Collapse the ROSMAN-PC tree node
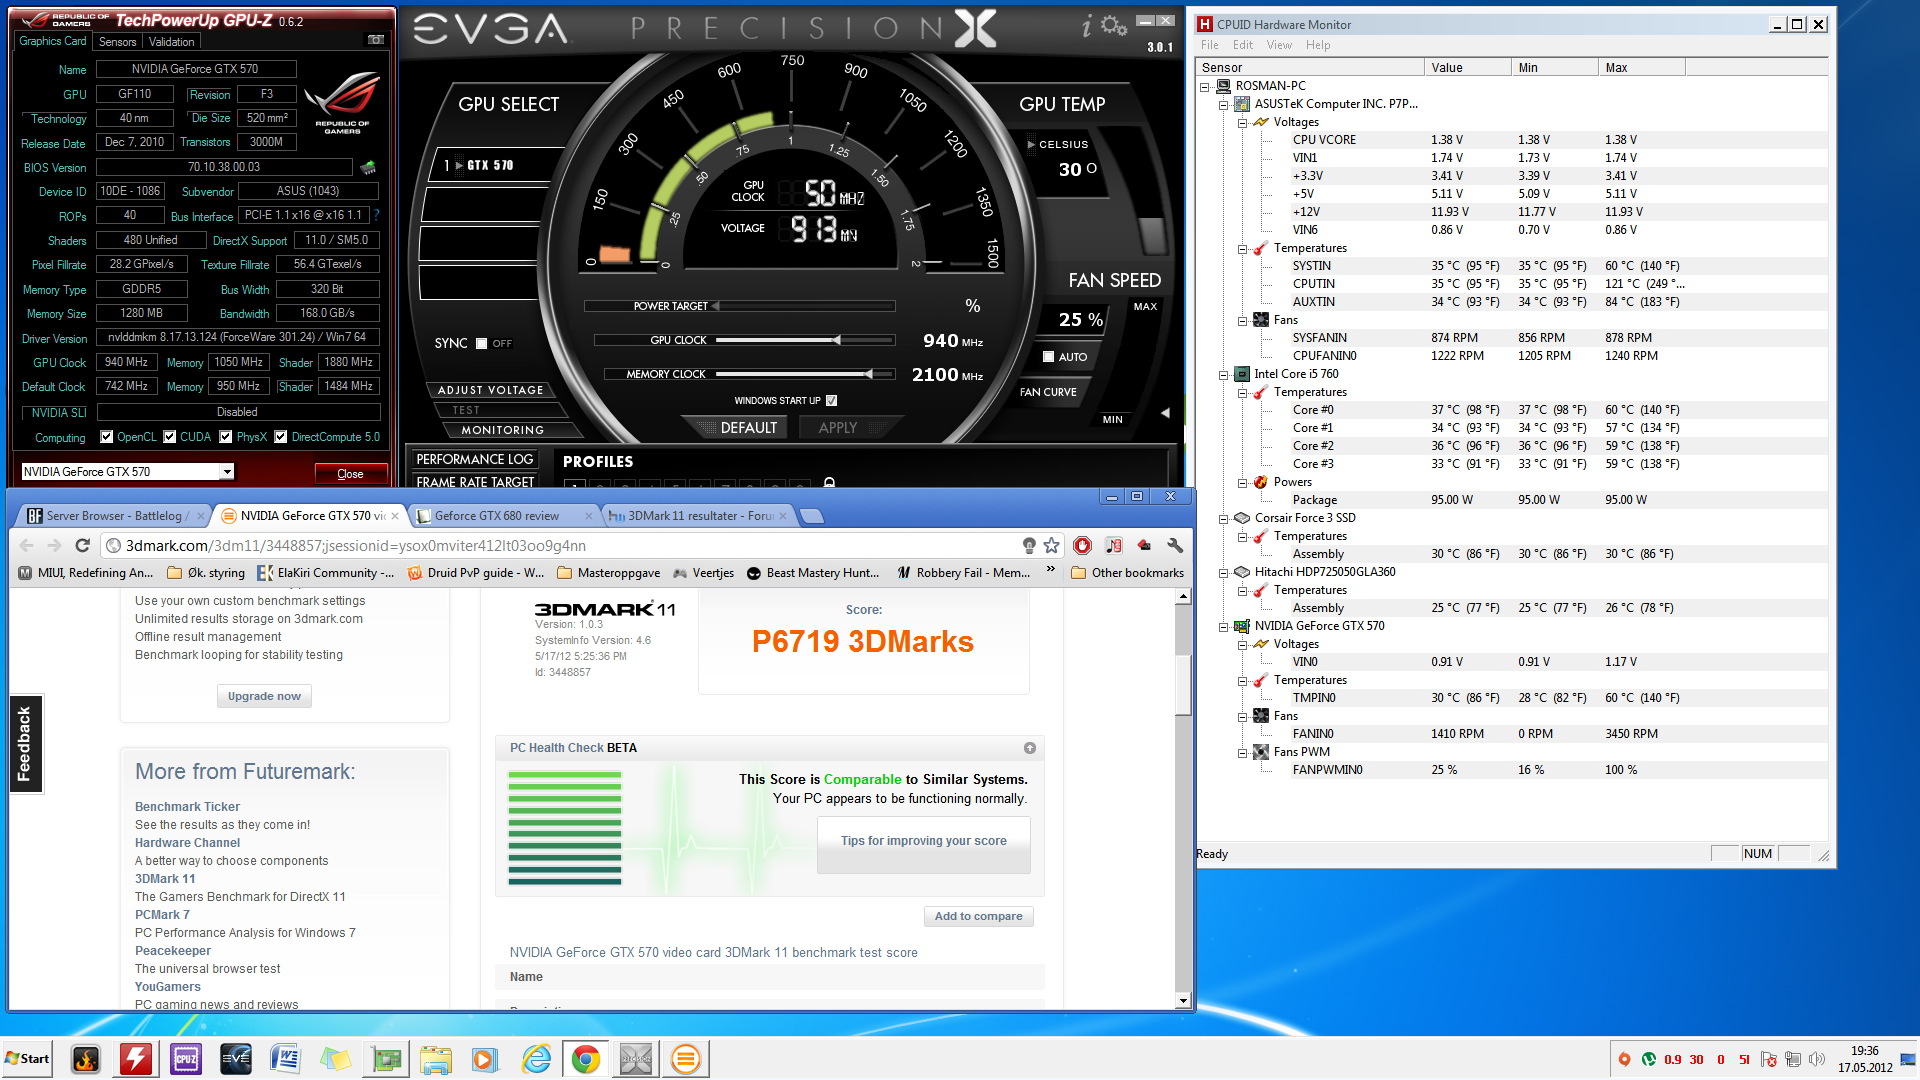1920x1080 pixels. [x=1205, y=86]
